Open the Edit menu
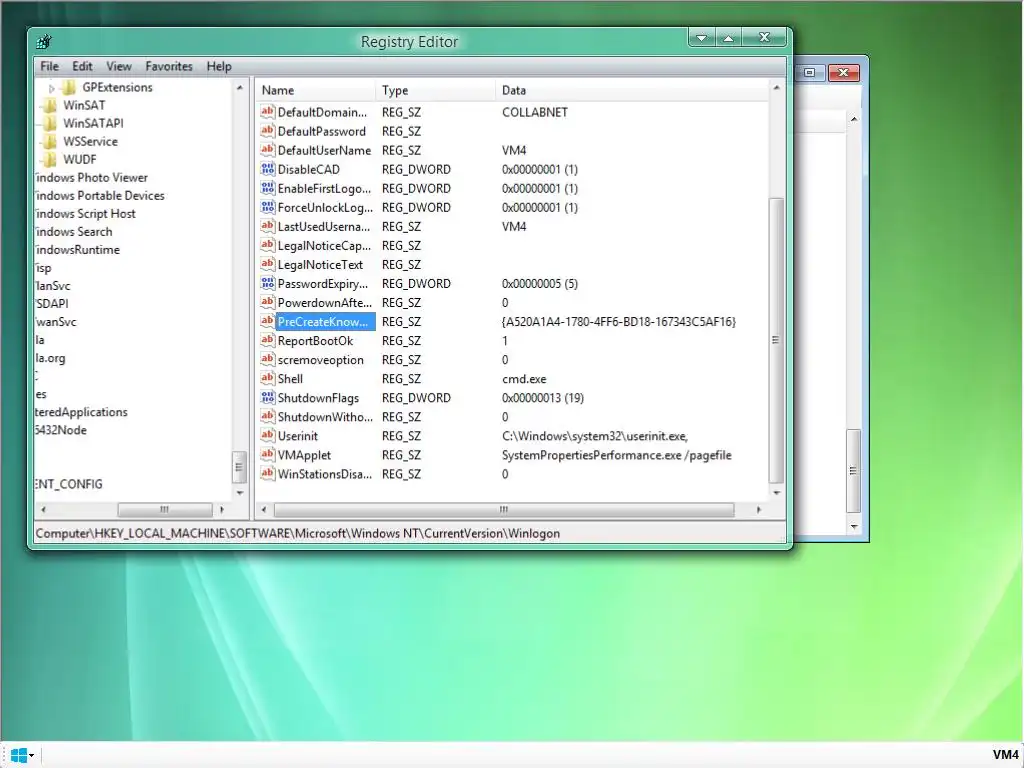1024x768 pixels. tap(82, 66)
